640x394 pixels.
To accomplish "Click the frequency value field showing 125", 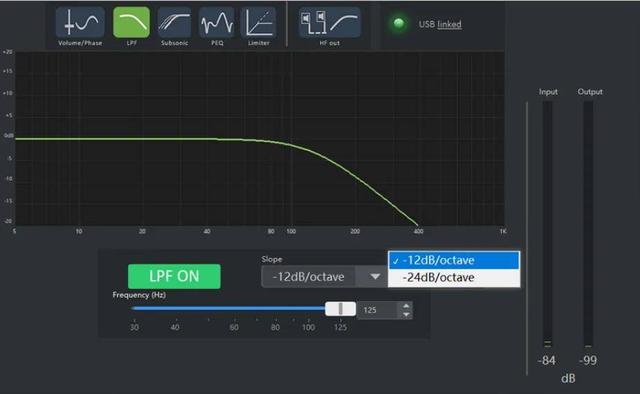I will (378, 310).
